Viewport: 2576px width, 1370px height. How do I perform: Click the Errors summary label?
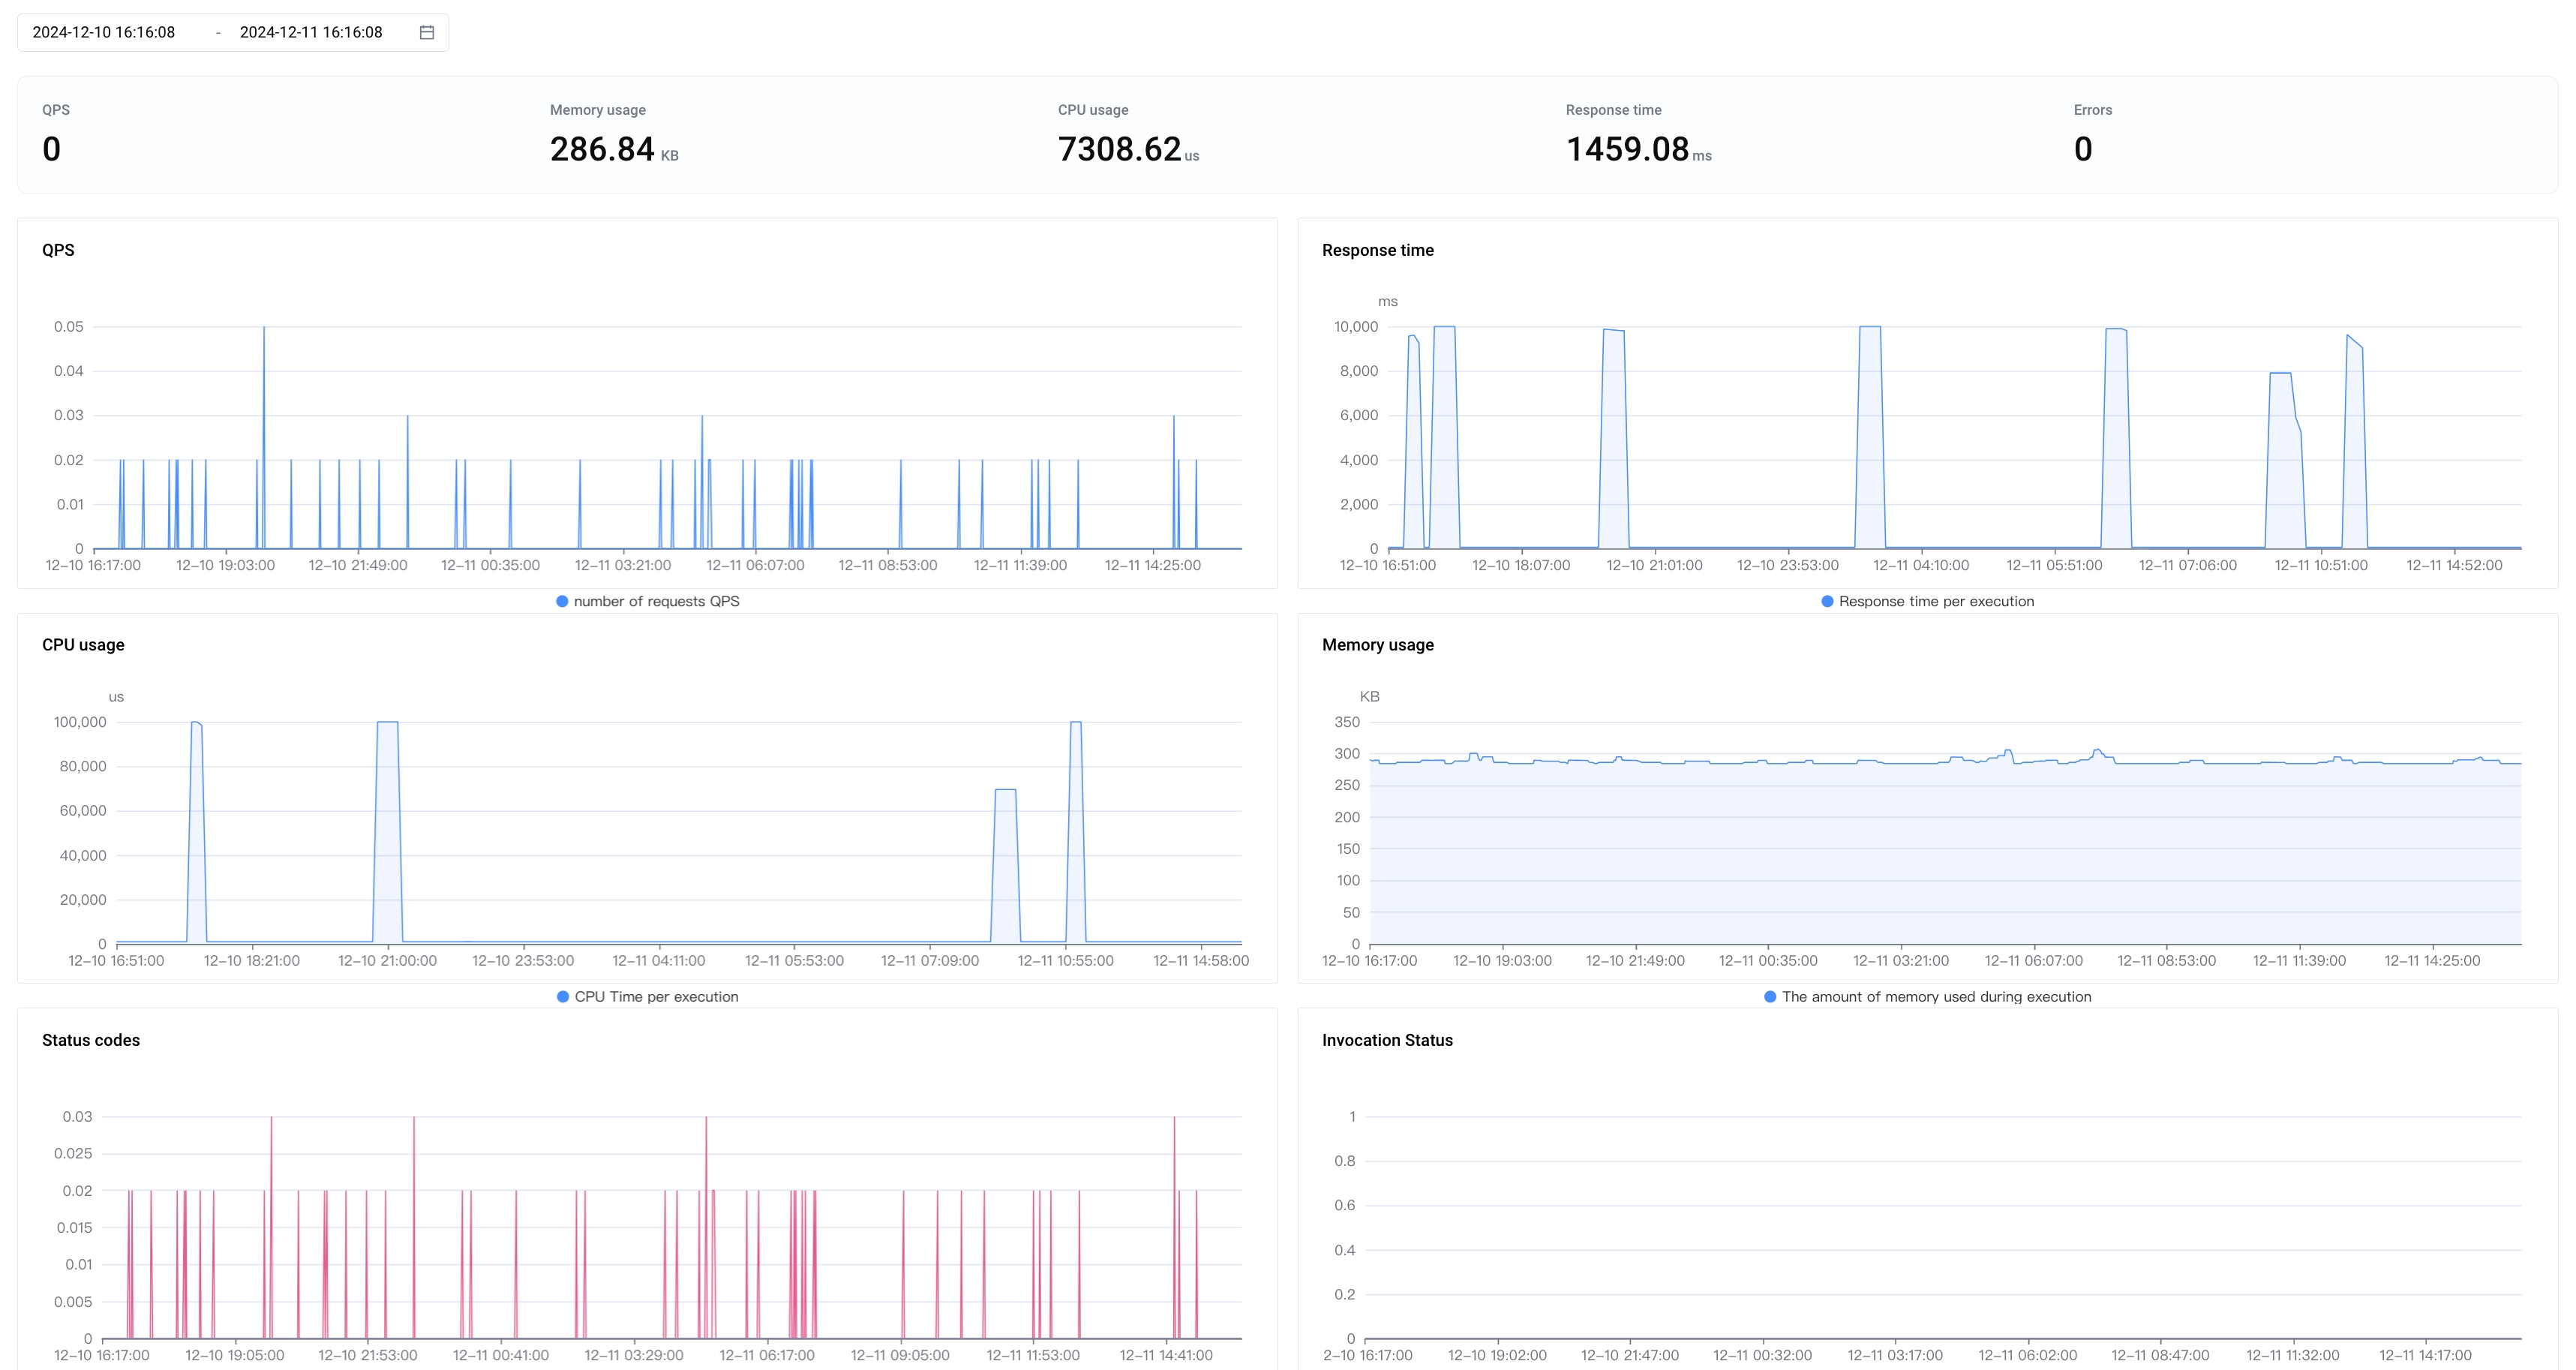point(2092,110)
